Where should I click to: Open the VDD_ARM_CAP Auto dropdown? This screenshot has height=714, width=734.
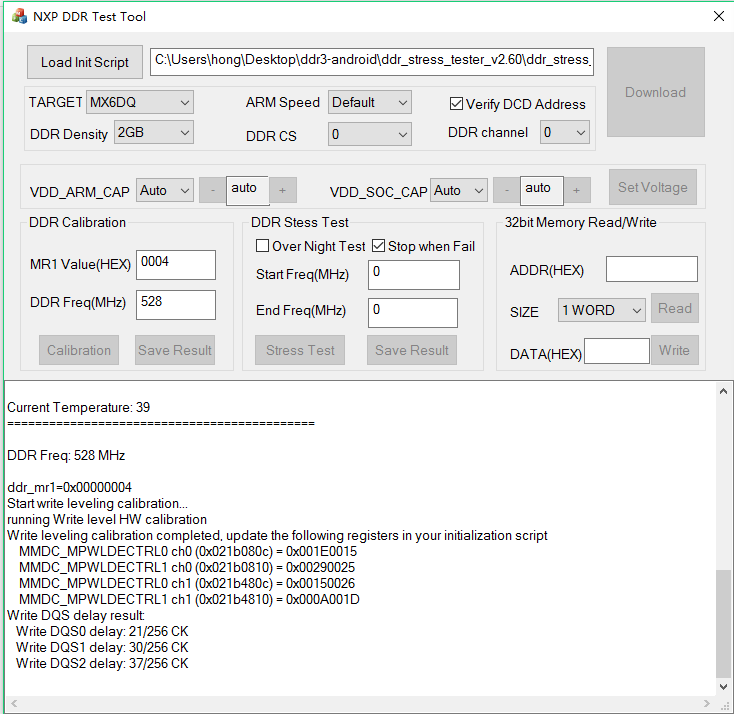coord(165,191)
